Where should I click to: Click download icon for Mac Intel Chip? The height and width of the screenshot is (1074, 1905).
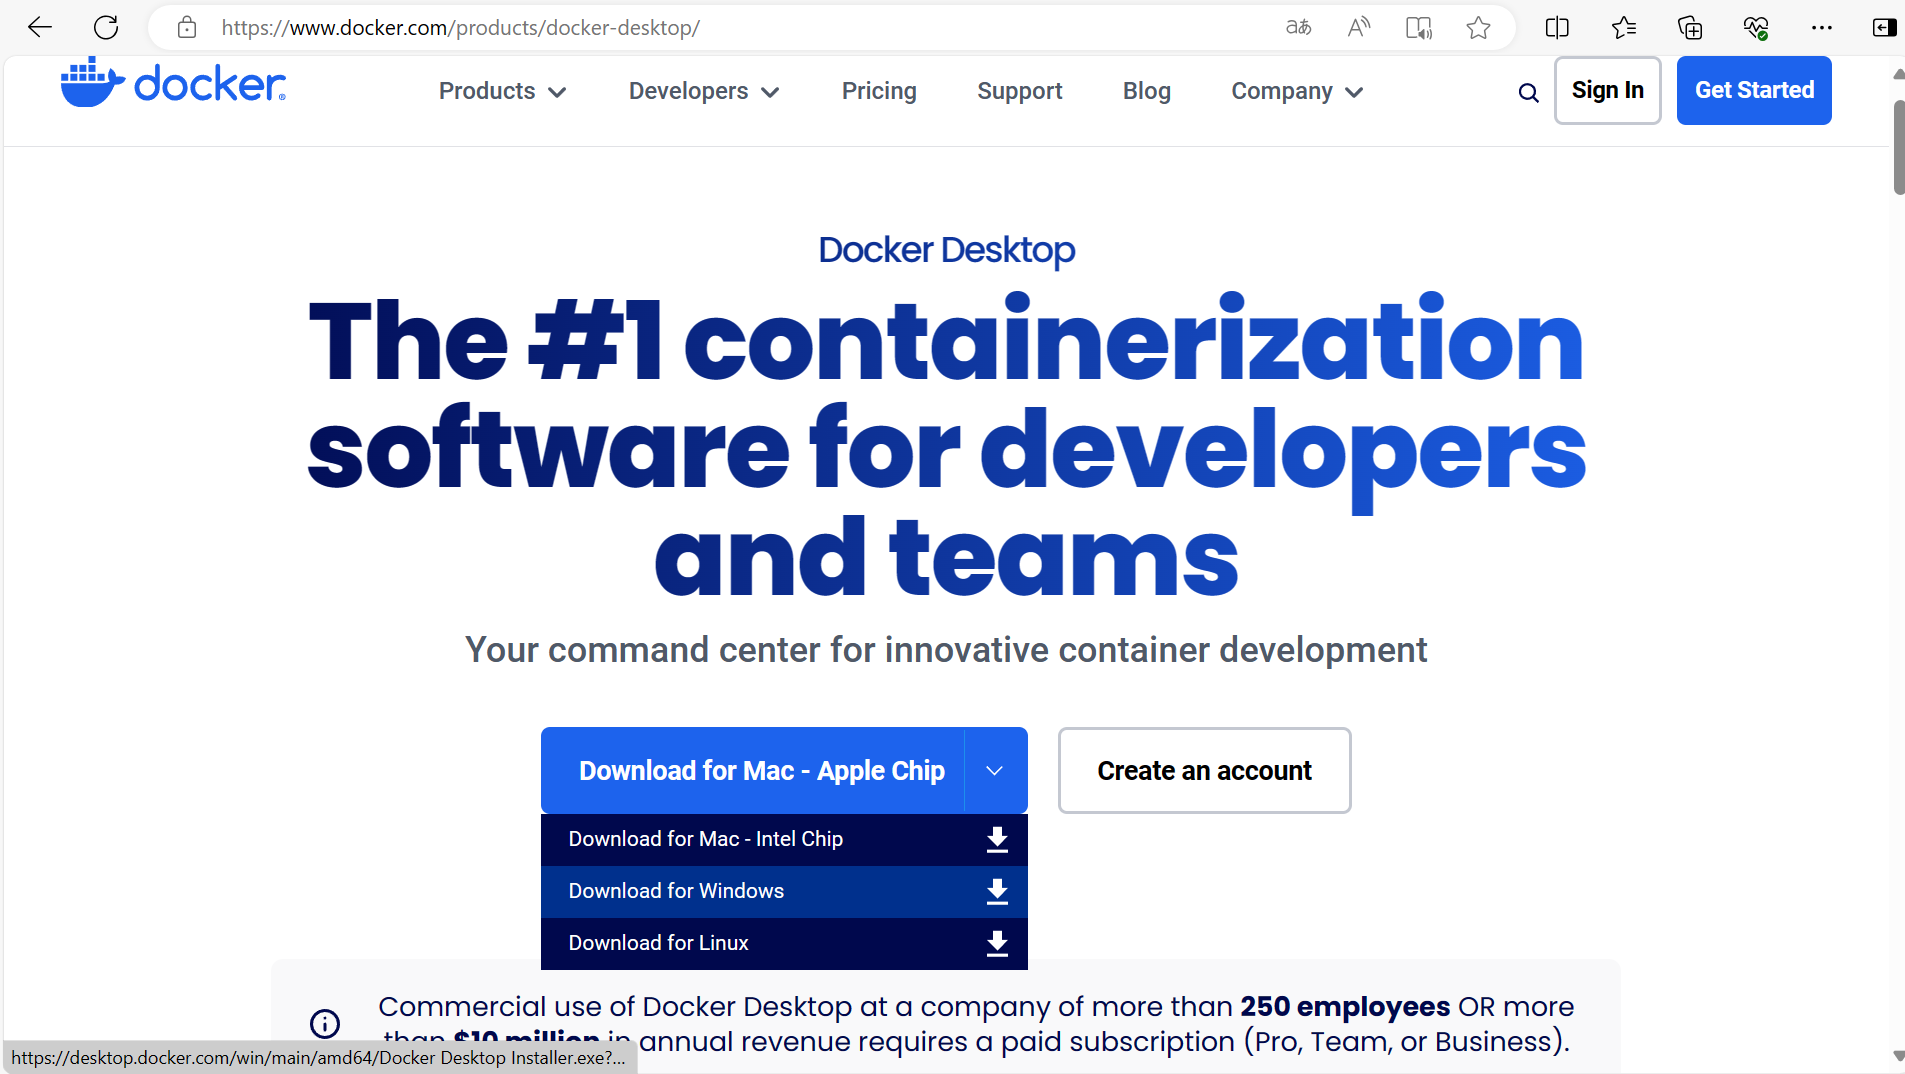pos(997,839)
